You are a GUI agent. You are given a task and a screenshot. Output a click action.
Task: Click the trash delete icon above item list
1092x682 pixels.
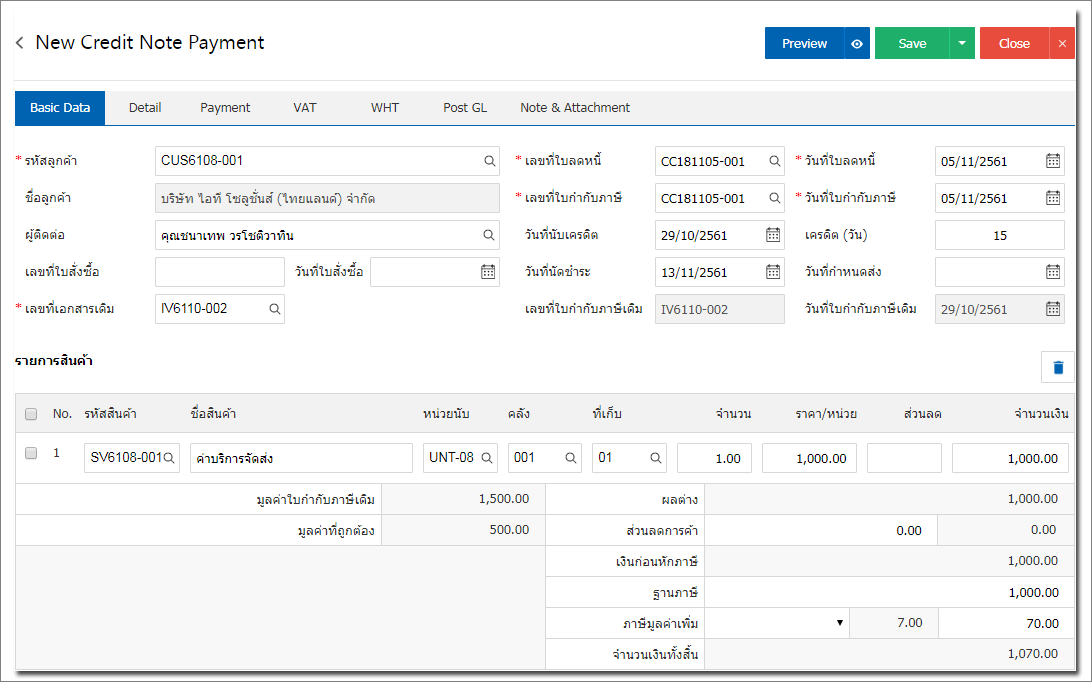point(1058,367)
